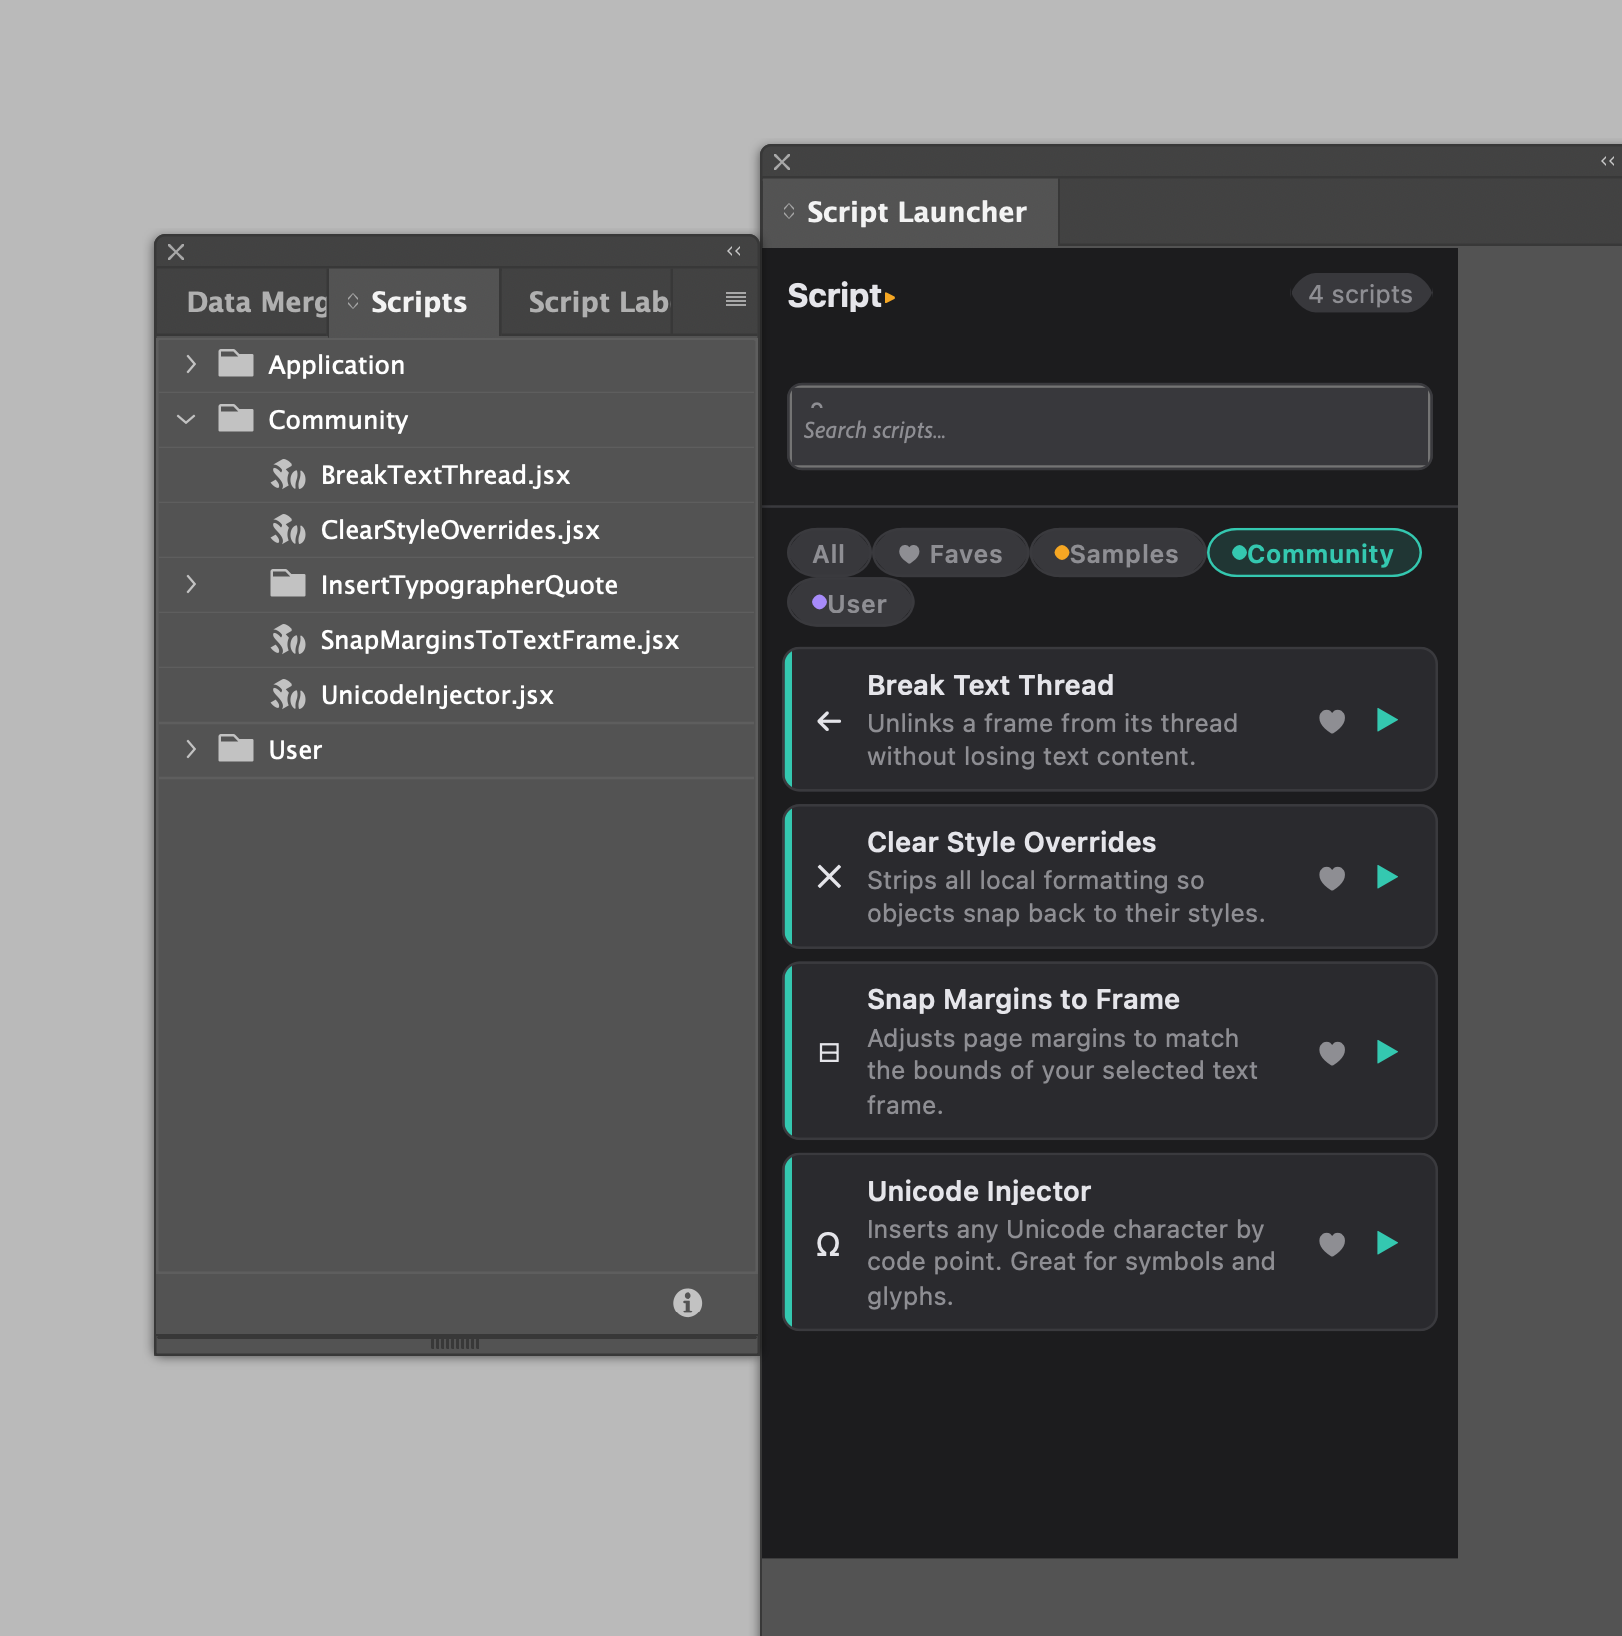The image size is (1622, 1636).
Task: Open the Scripts panel hamburger menu
Action: click(736, 299)
